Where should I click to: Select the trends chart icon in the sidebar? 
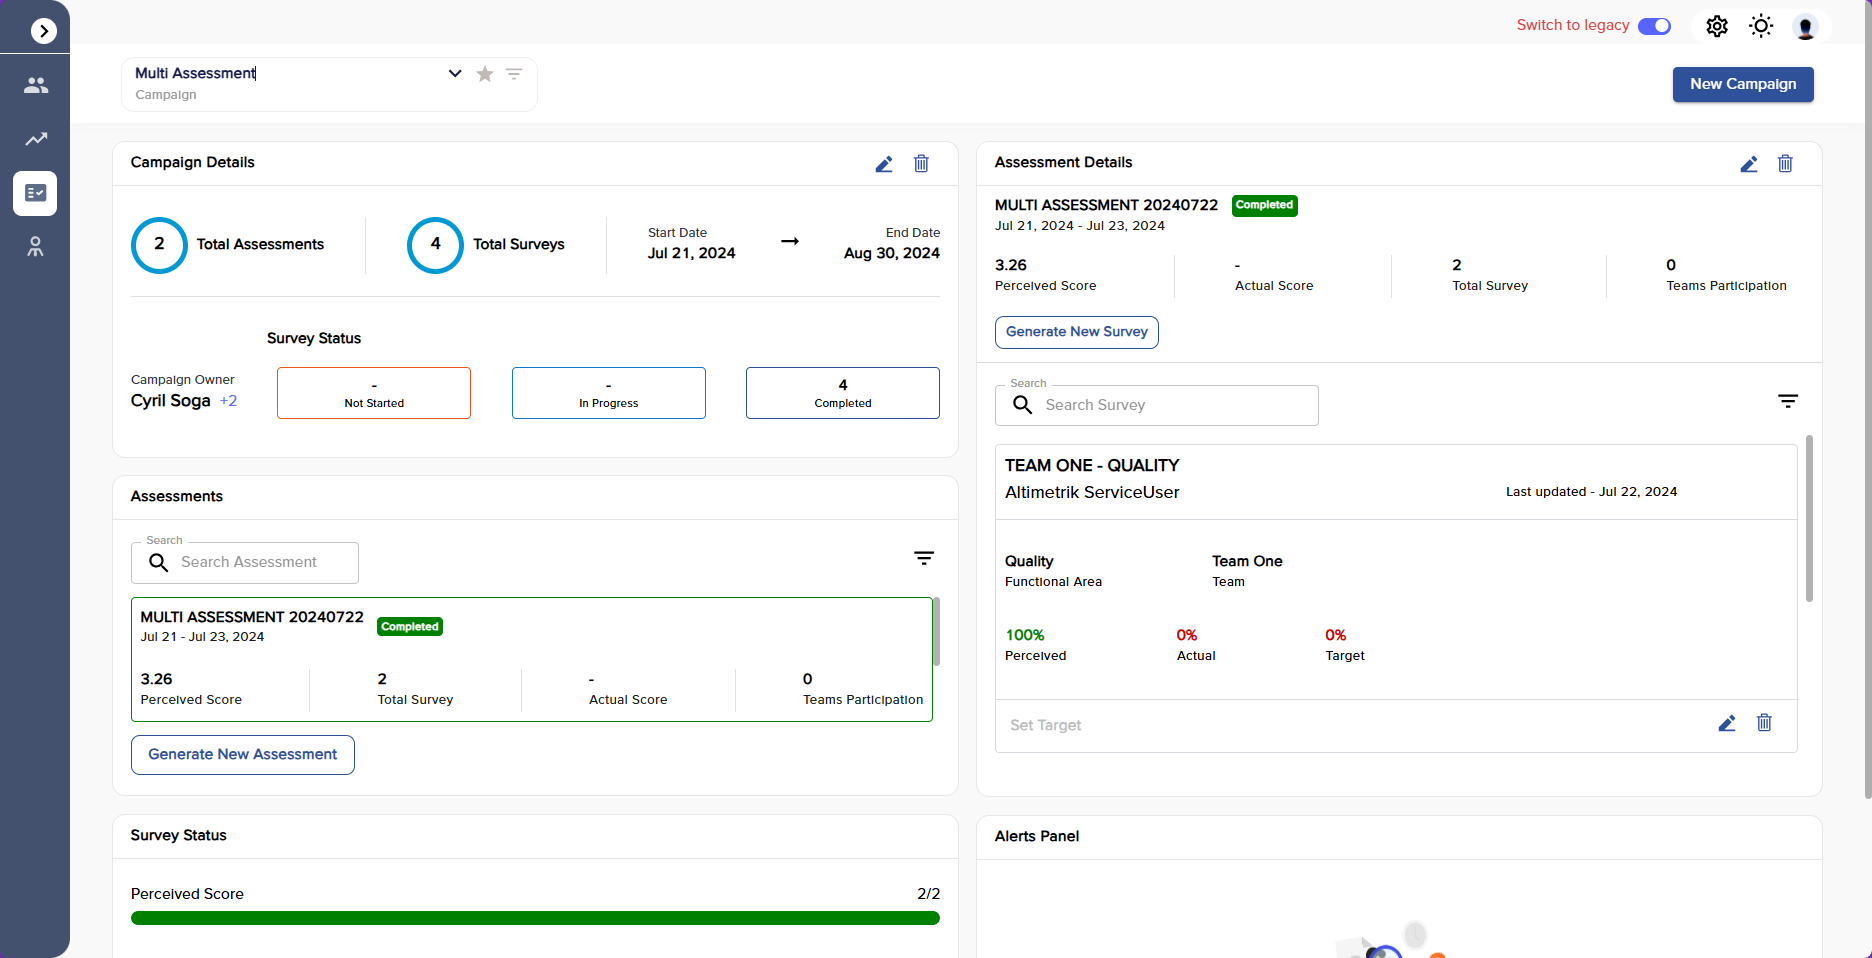(x=35, y=139)
